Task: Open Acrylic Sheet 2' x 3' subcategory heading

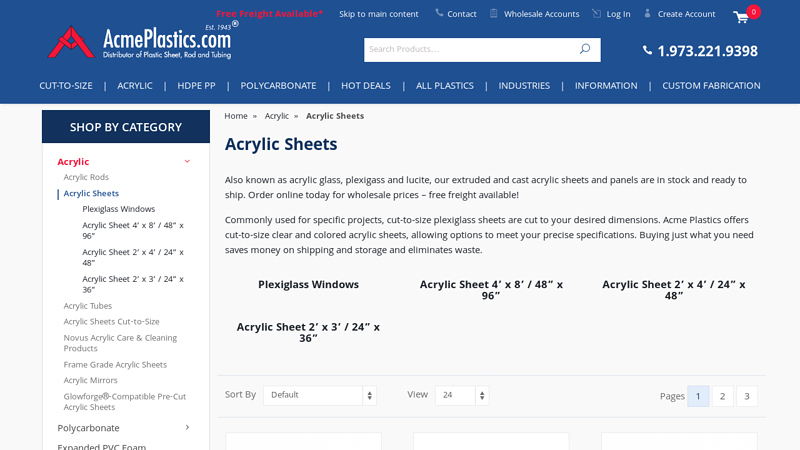Action: 308,332
